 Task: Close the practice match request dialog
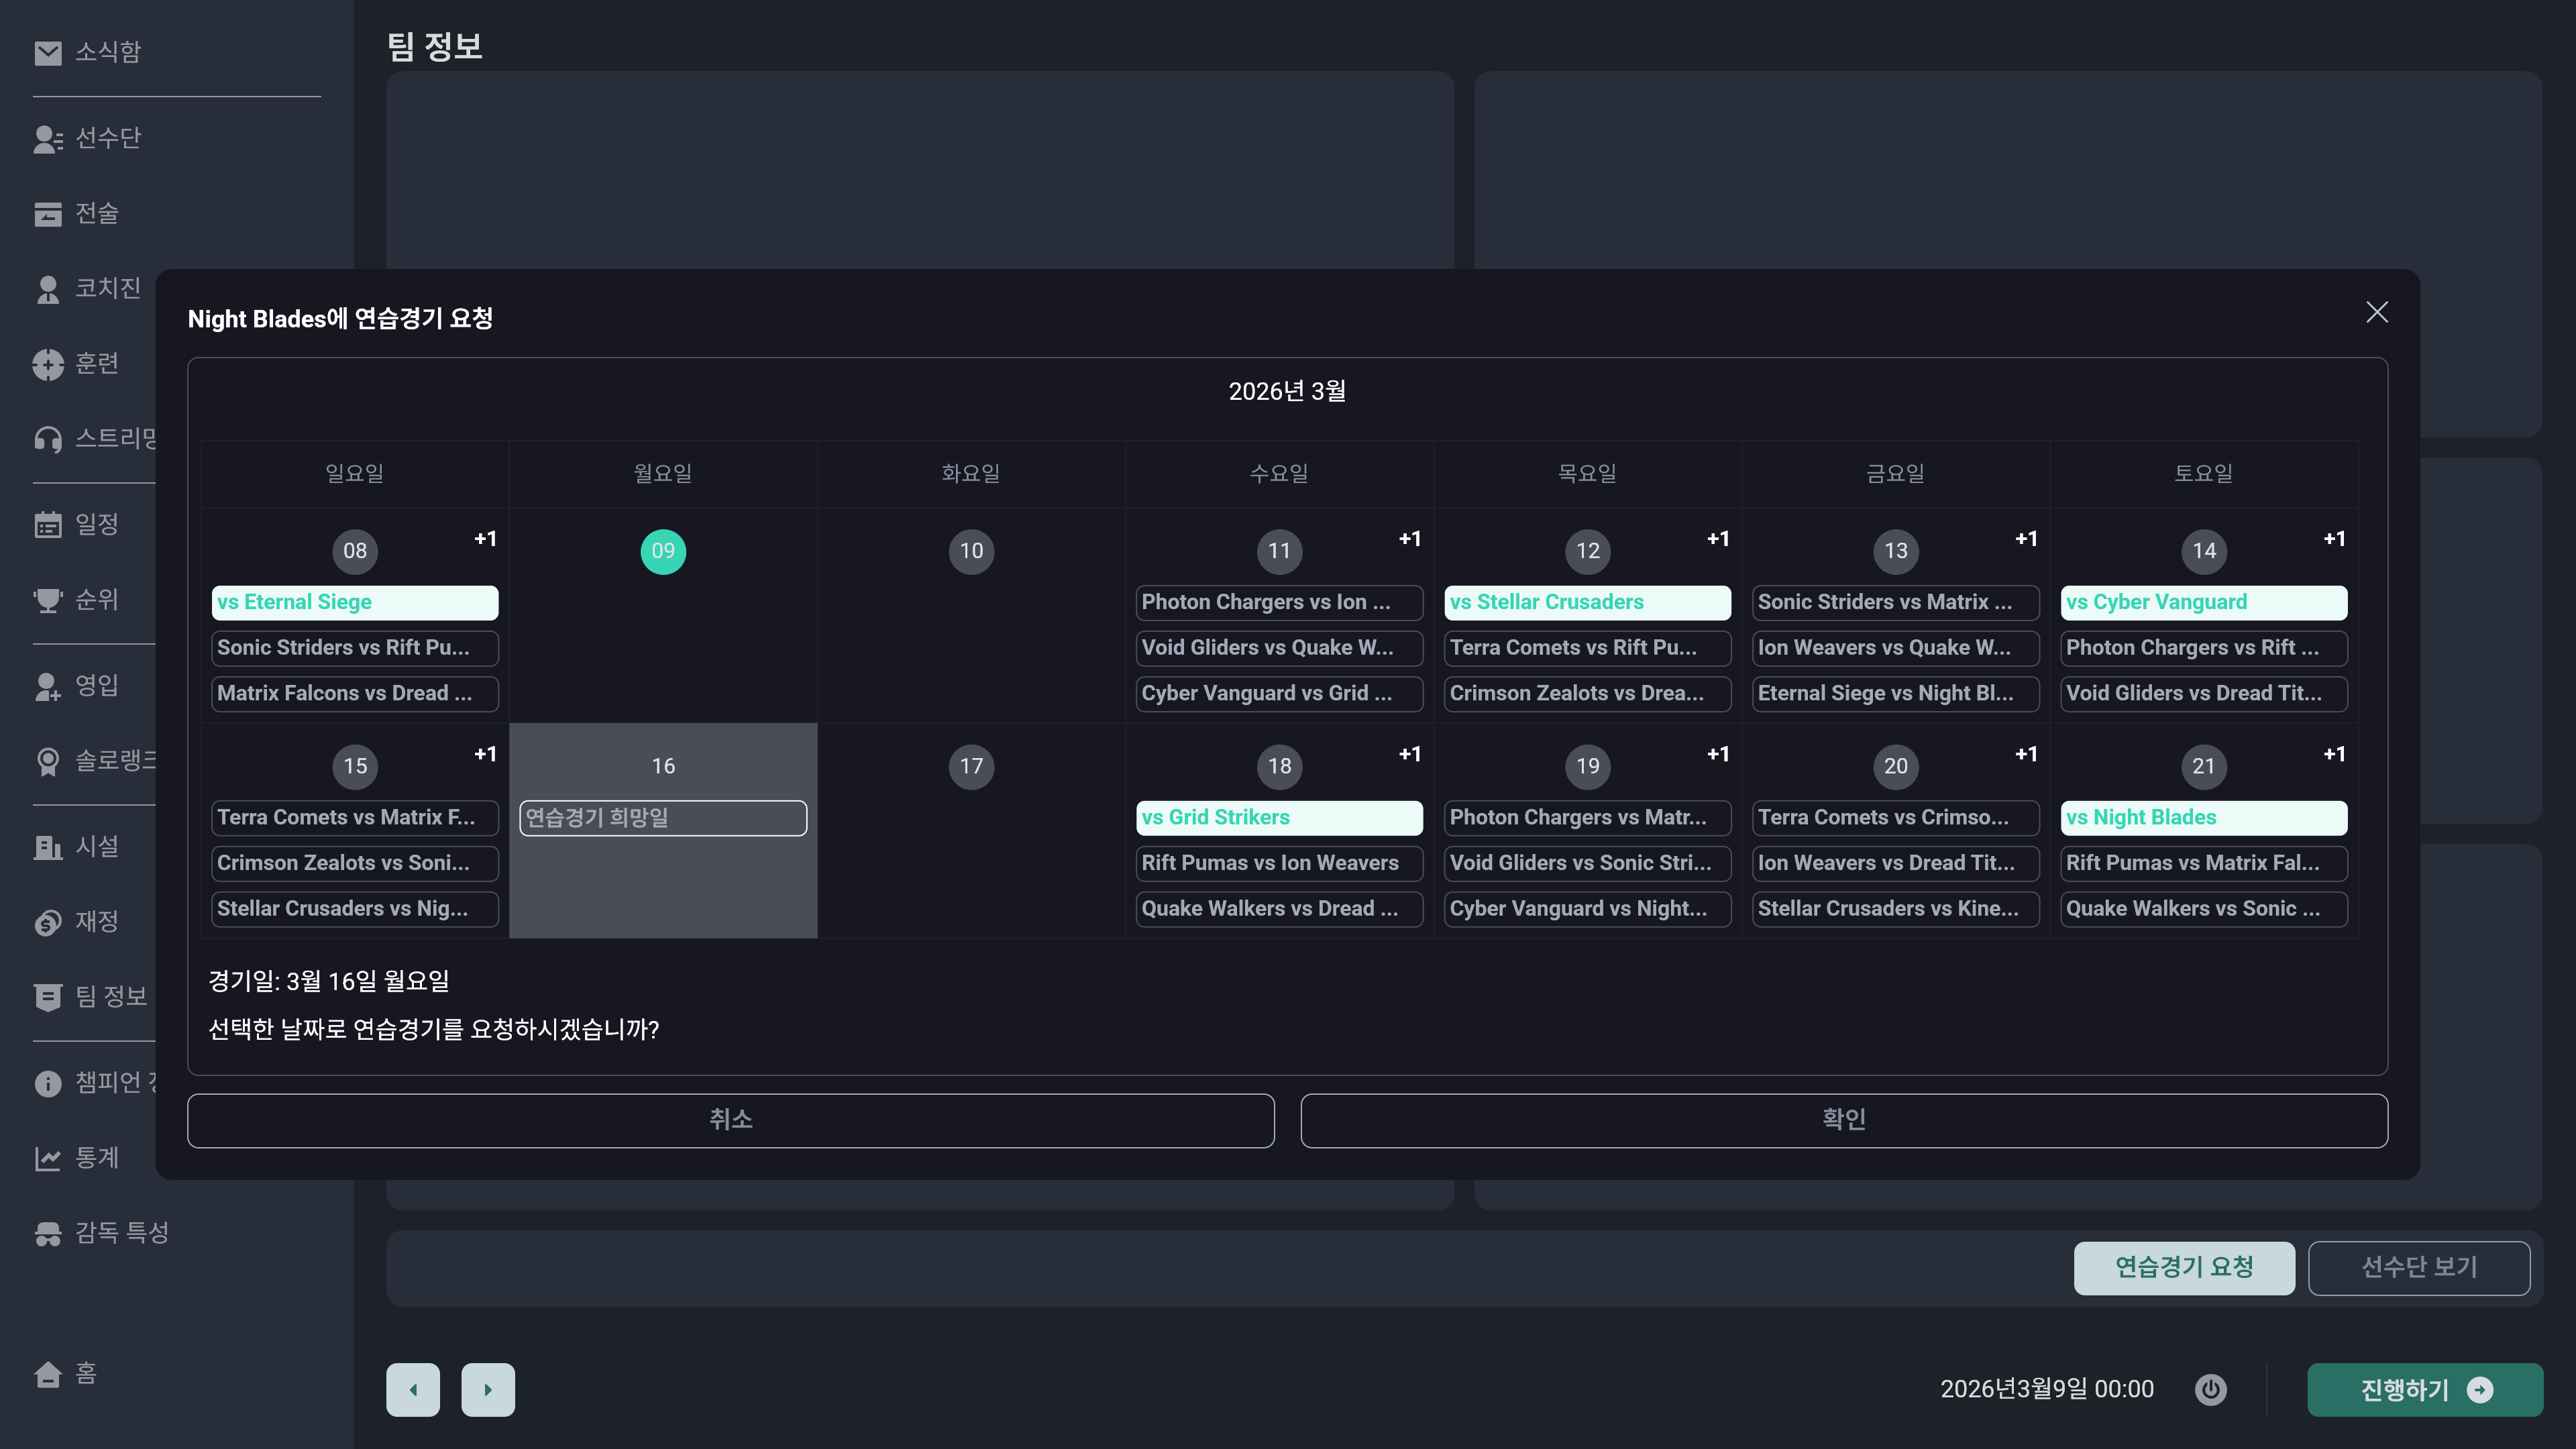point(2376,313)
